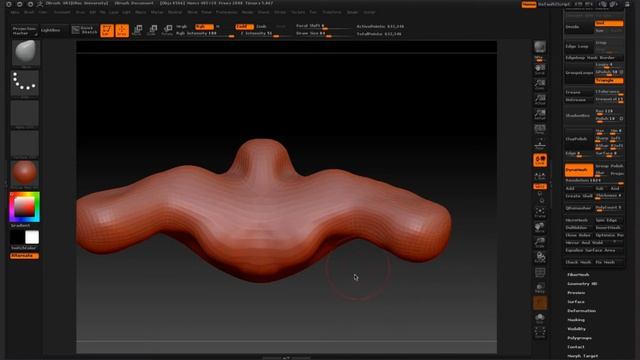The width and height of the screenshot is (640, 360).
Task: Select the current brush thumbnail
Action: tap(25, 53)
